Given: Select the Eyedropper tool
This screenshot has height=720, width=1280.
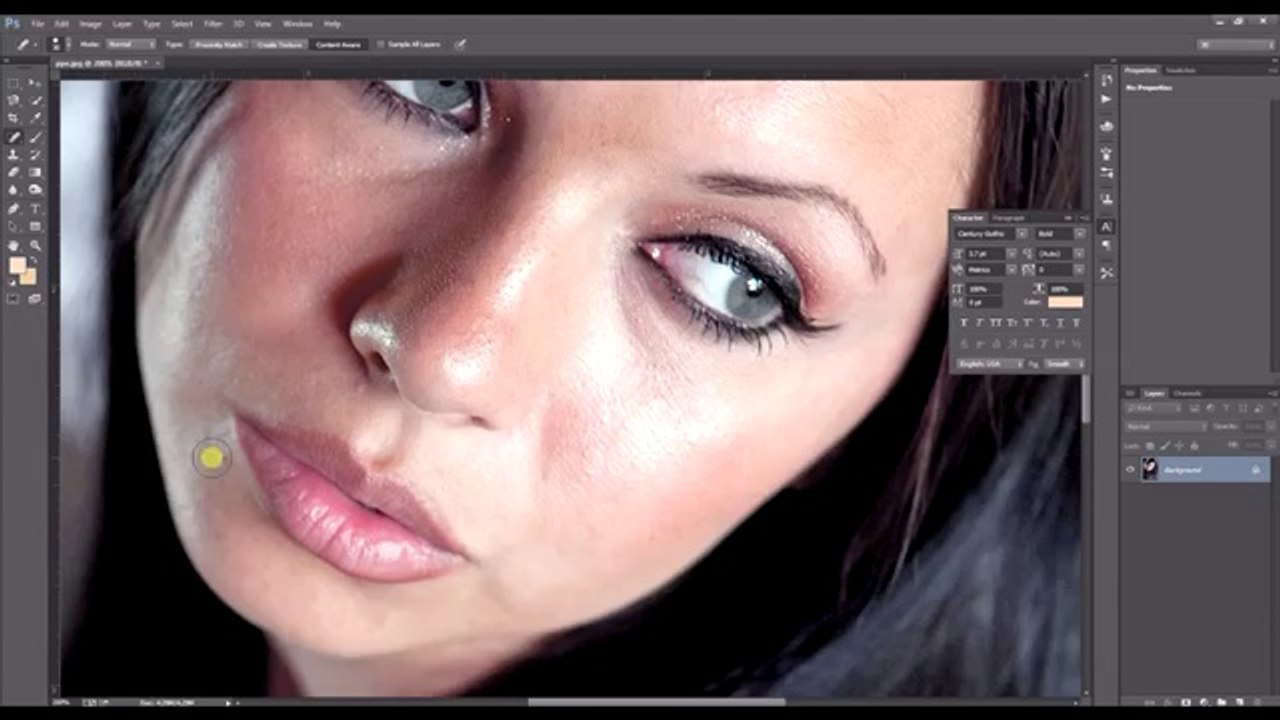Looking at the screenshot, I should pyautogui.click(x=36, y=119).
